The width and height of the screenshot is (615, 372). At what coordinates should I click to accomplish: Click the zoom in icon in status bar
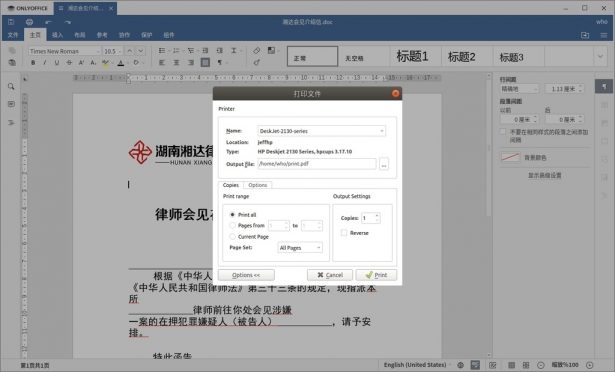590,365
